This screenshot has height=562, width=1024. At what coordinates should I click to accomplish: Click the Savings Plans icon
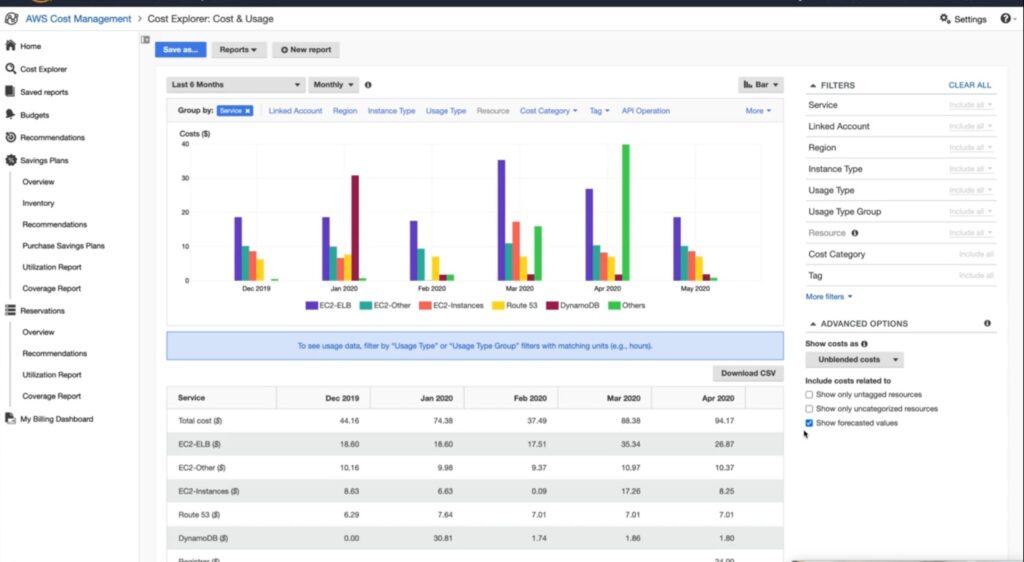(10, 160)
